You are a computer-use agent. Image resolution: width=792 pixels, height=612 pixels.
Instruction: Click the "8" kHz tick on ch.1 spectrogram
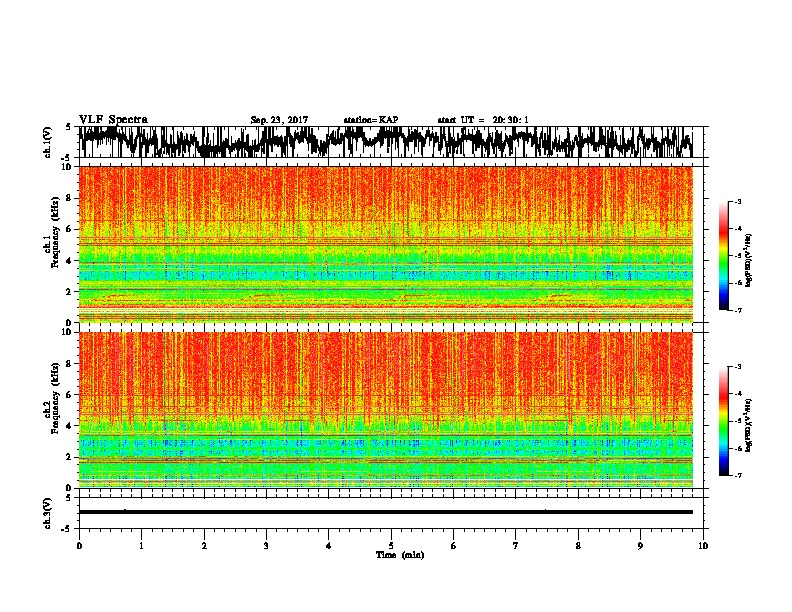pyautogui.click(x=70, y=198)
